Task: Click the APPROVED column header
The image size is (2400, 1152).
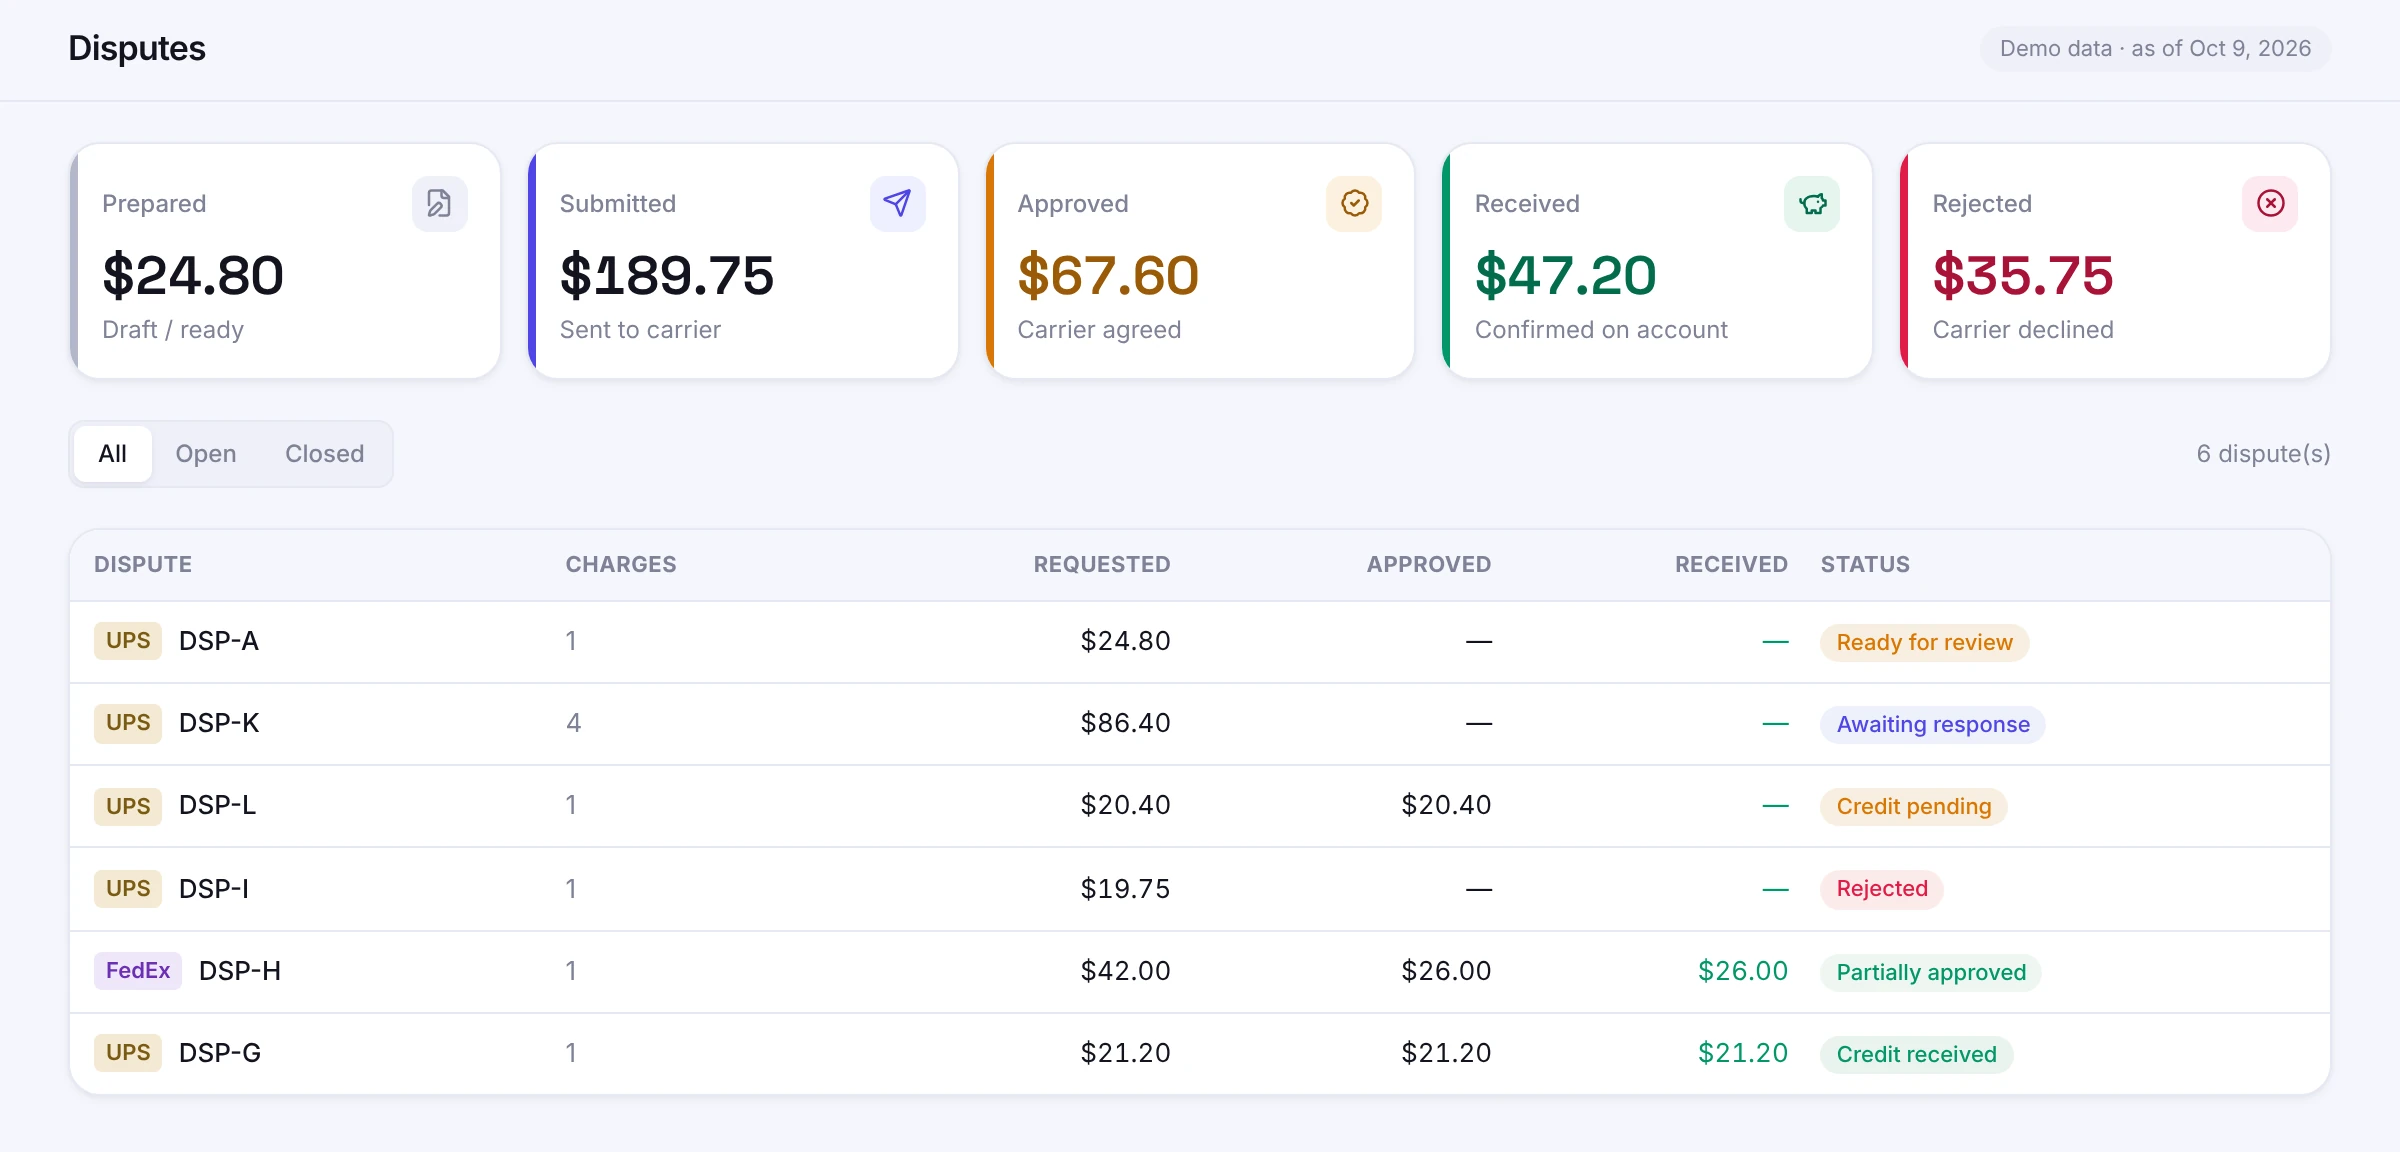Action: [x=1429, y=564]
